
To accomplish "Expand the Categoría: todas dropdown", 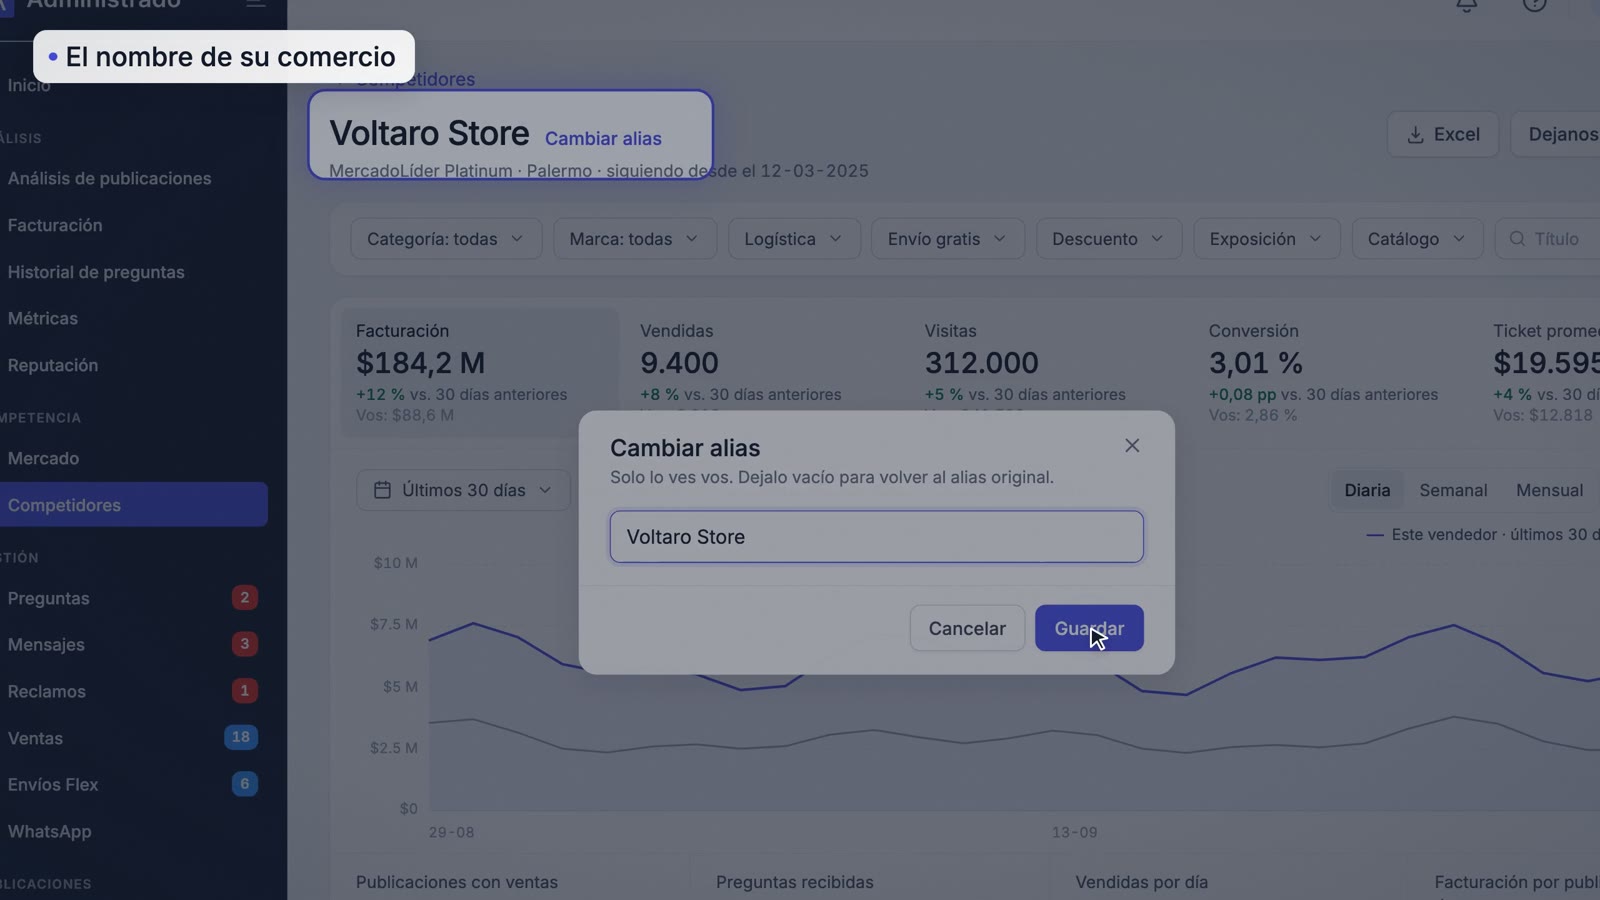I will point(446,239).
